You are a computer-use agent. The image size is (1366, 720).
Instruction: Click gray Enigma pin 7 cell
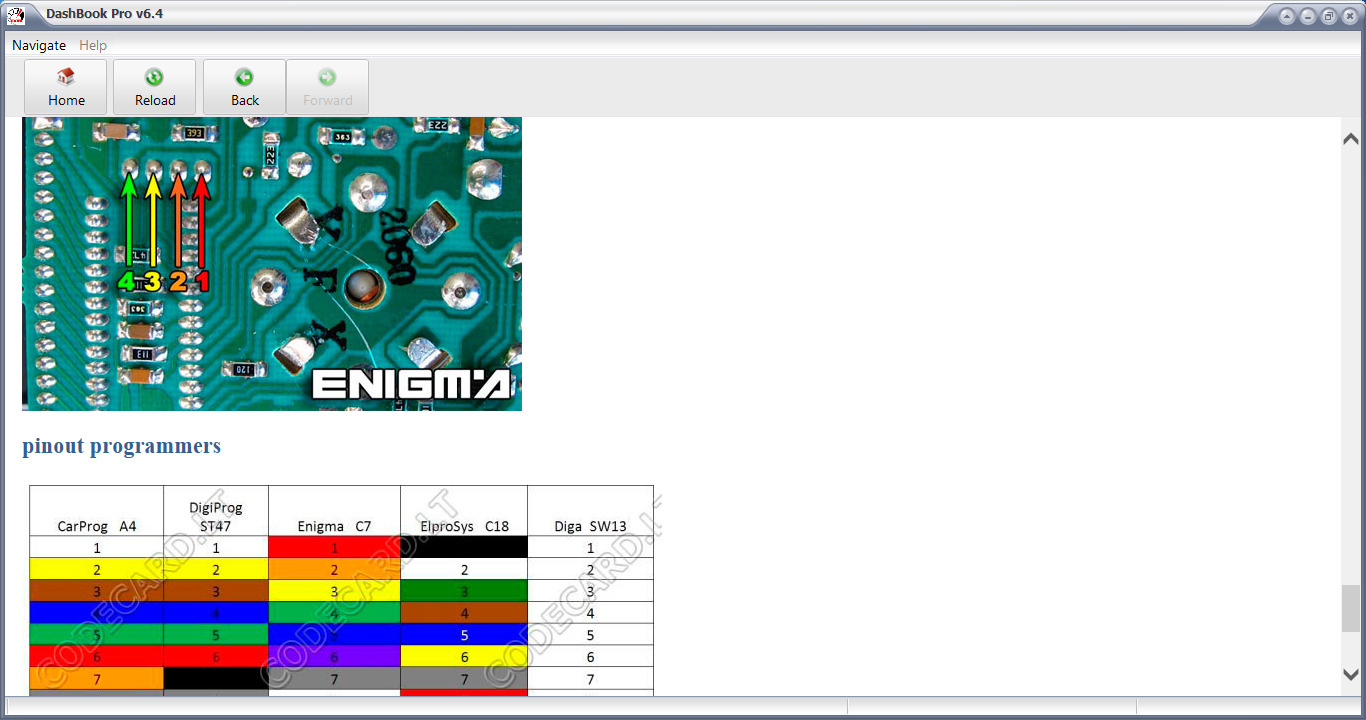pos(334,679)
